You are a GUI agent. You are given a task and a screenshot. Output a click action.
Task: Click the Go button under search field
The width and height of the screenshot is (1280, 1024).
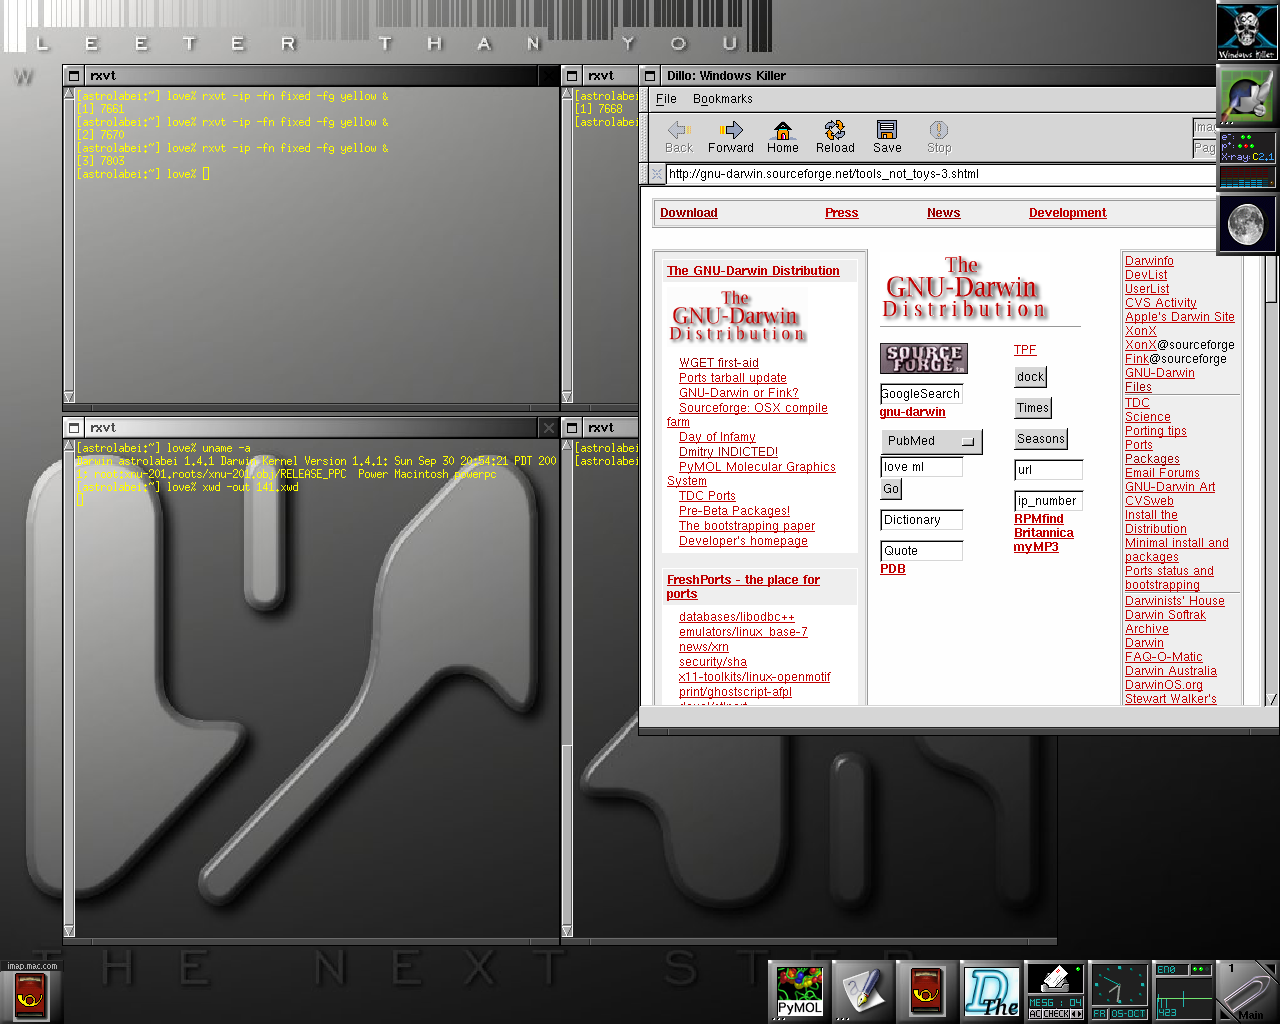pos(891,489)
